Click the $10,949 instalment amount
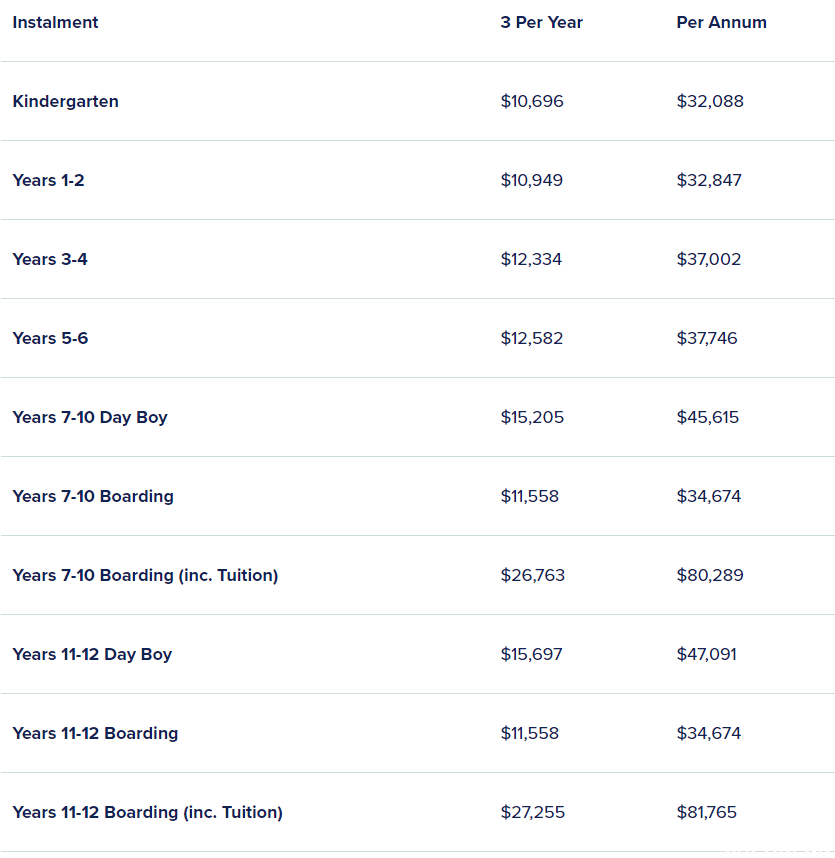The image size is (835, 858). [531, 180]
